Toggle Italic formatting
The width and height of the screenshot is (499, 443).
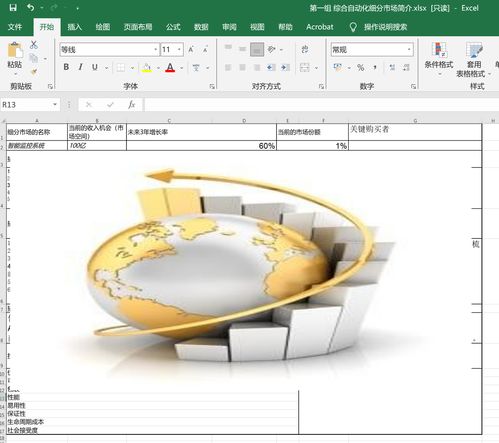point(80,67)
